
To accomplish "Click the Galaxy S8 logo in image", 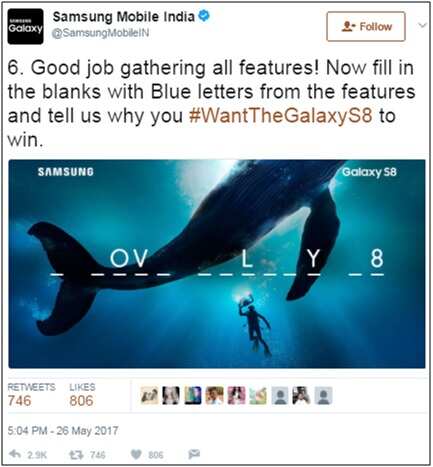I will (369, 172).
